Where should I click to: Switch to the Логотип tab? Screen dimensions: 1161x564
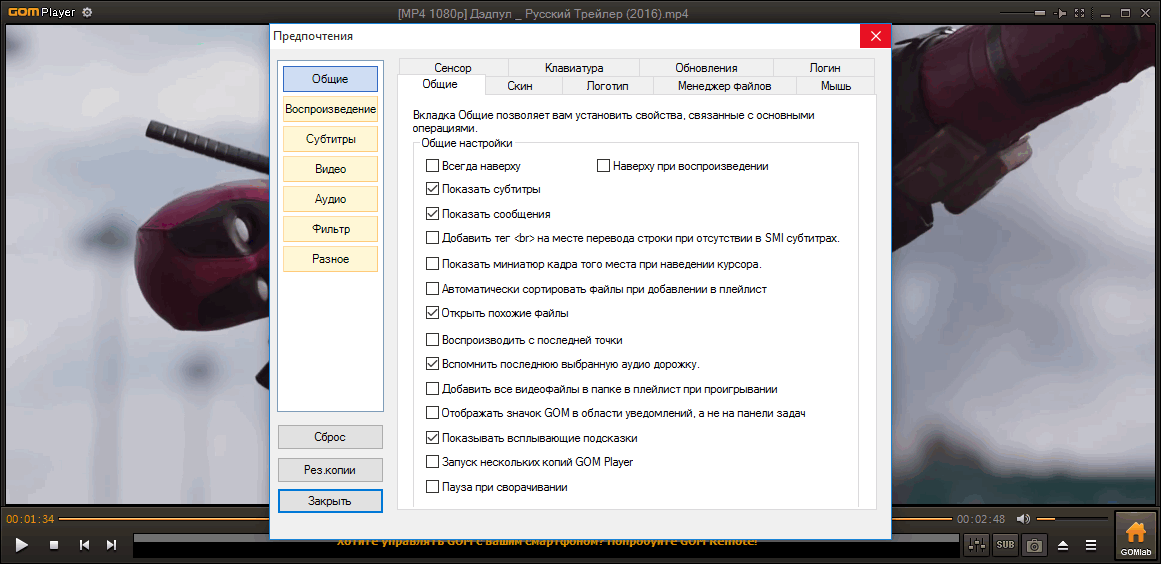(x=608, y=86)
